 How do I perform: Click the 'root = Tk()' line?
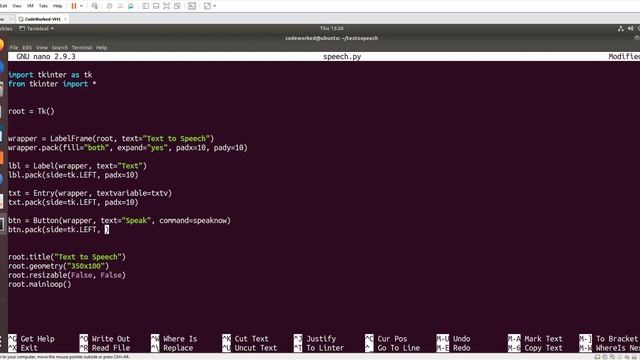[31, 111]
